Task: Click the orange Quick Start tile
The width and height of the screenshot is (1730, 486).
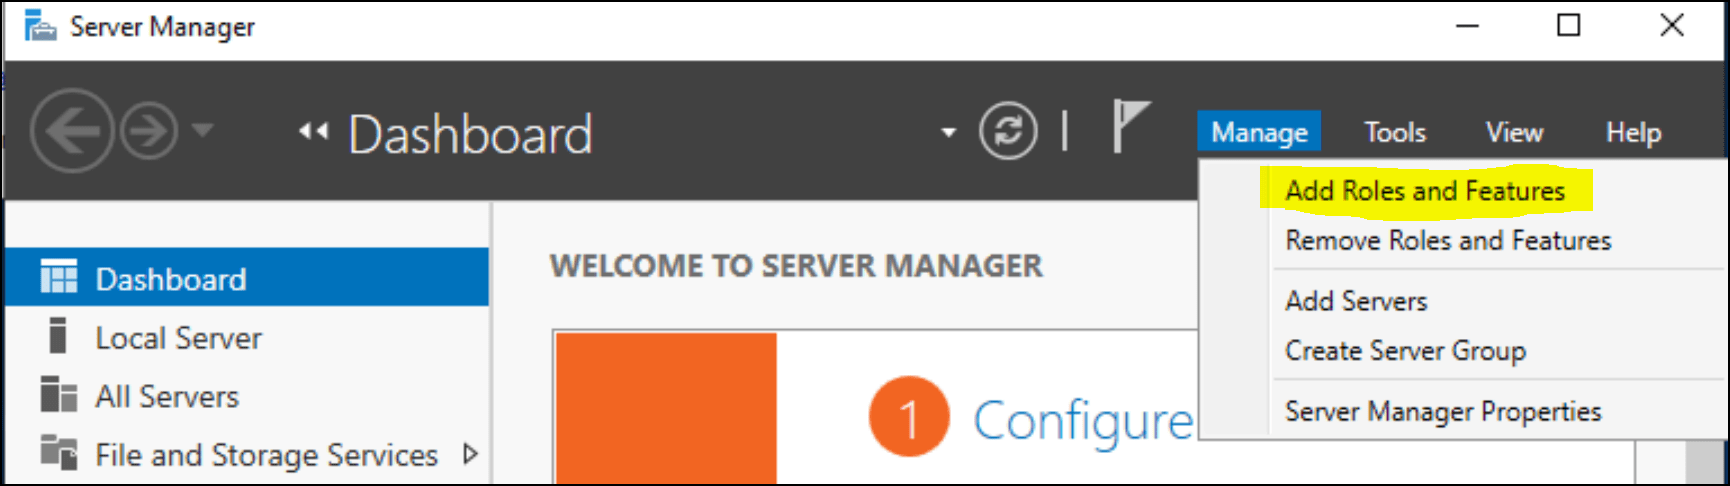Action: click(x=666, y=408)
